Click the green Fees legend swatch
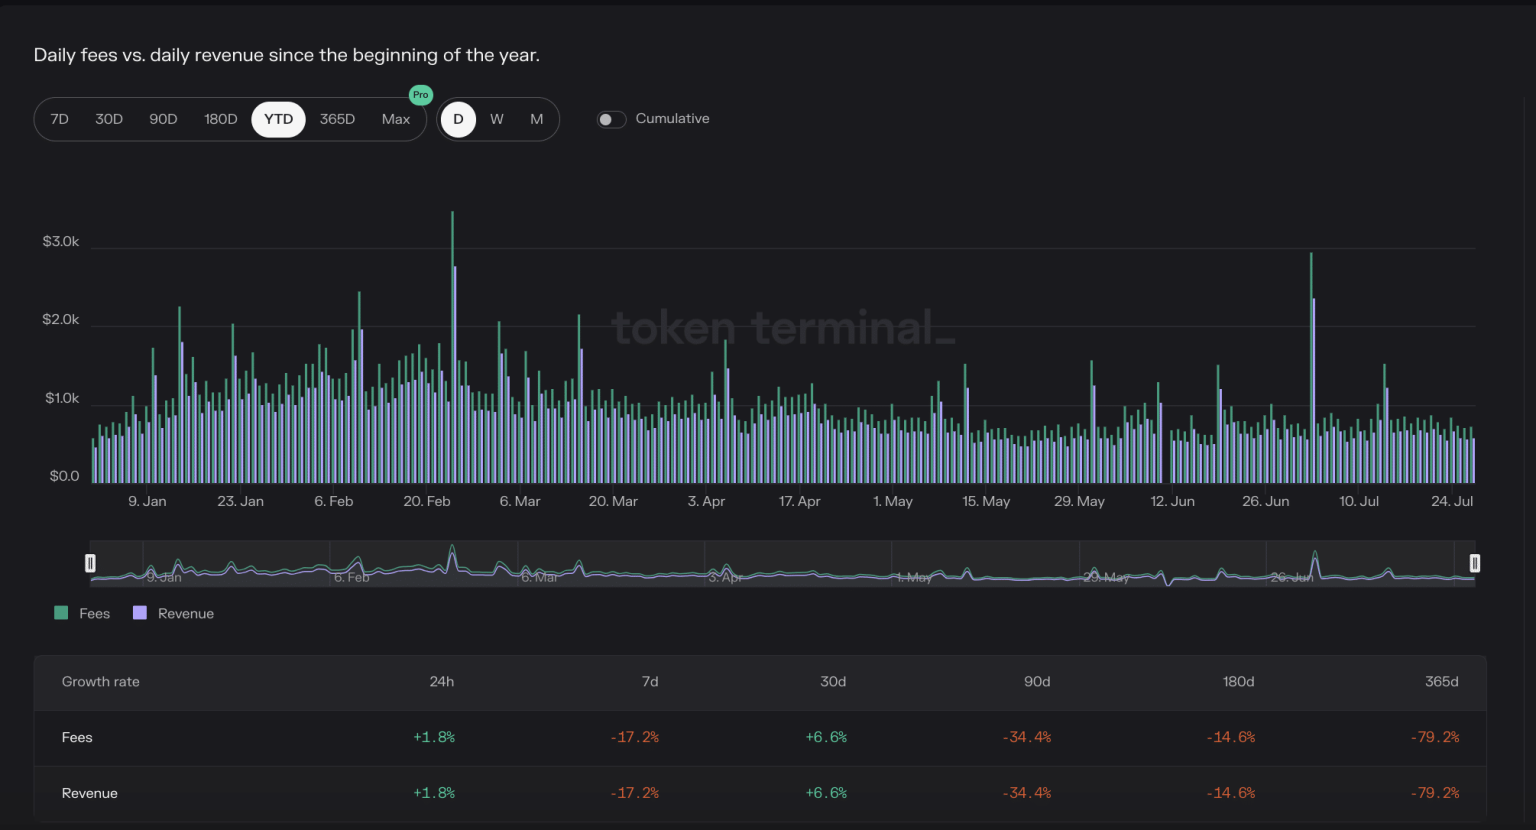 [60, 612]
